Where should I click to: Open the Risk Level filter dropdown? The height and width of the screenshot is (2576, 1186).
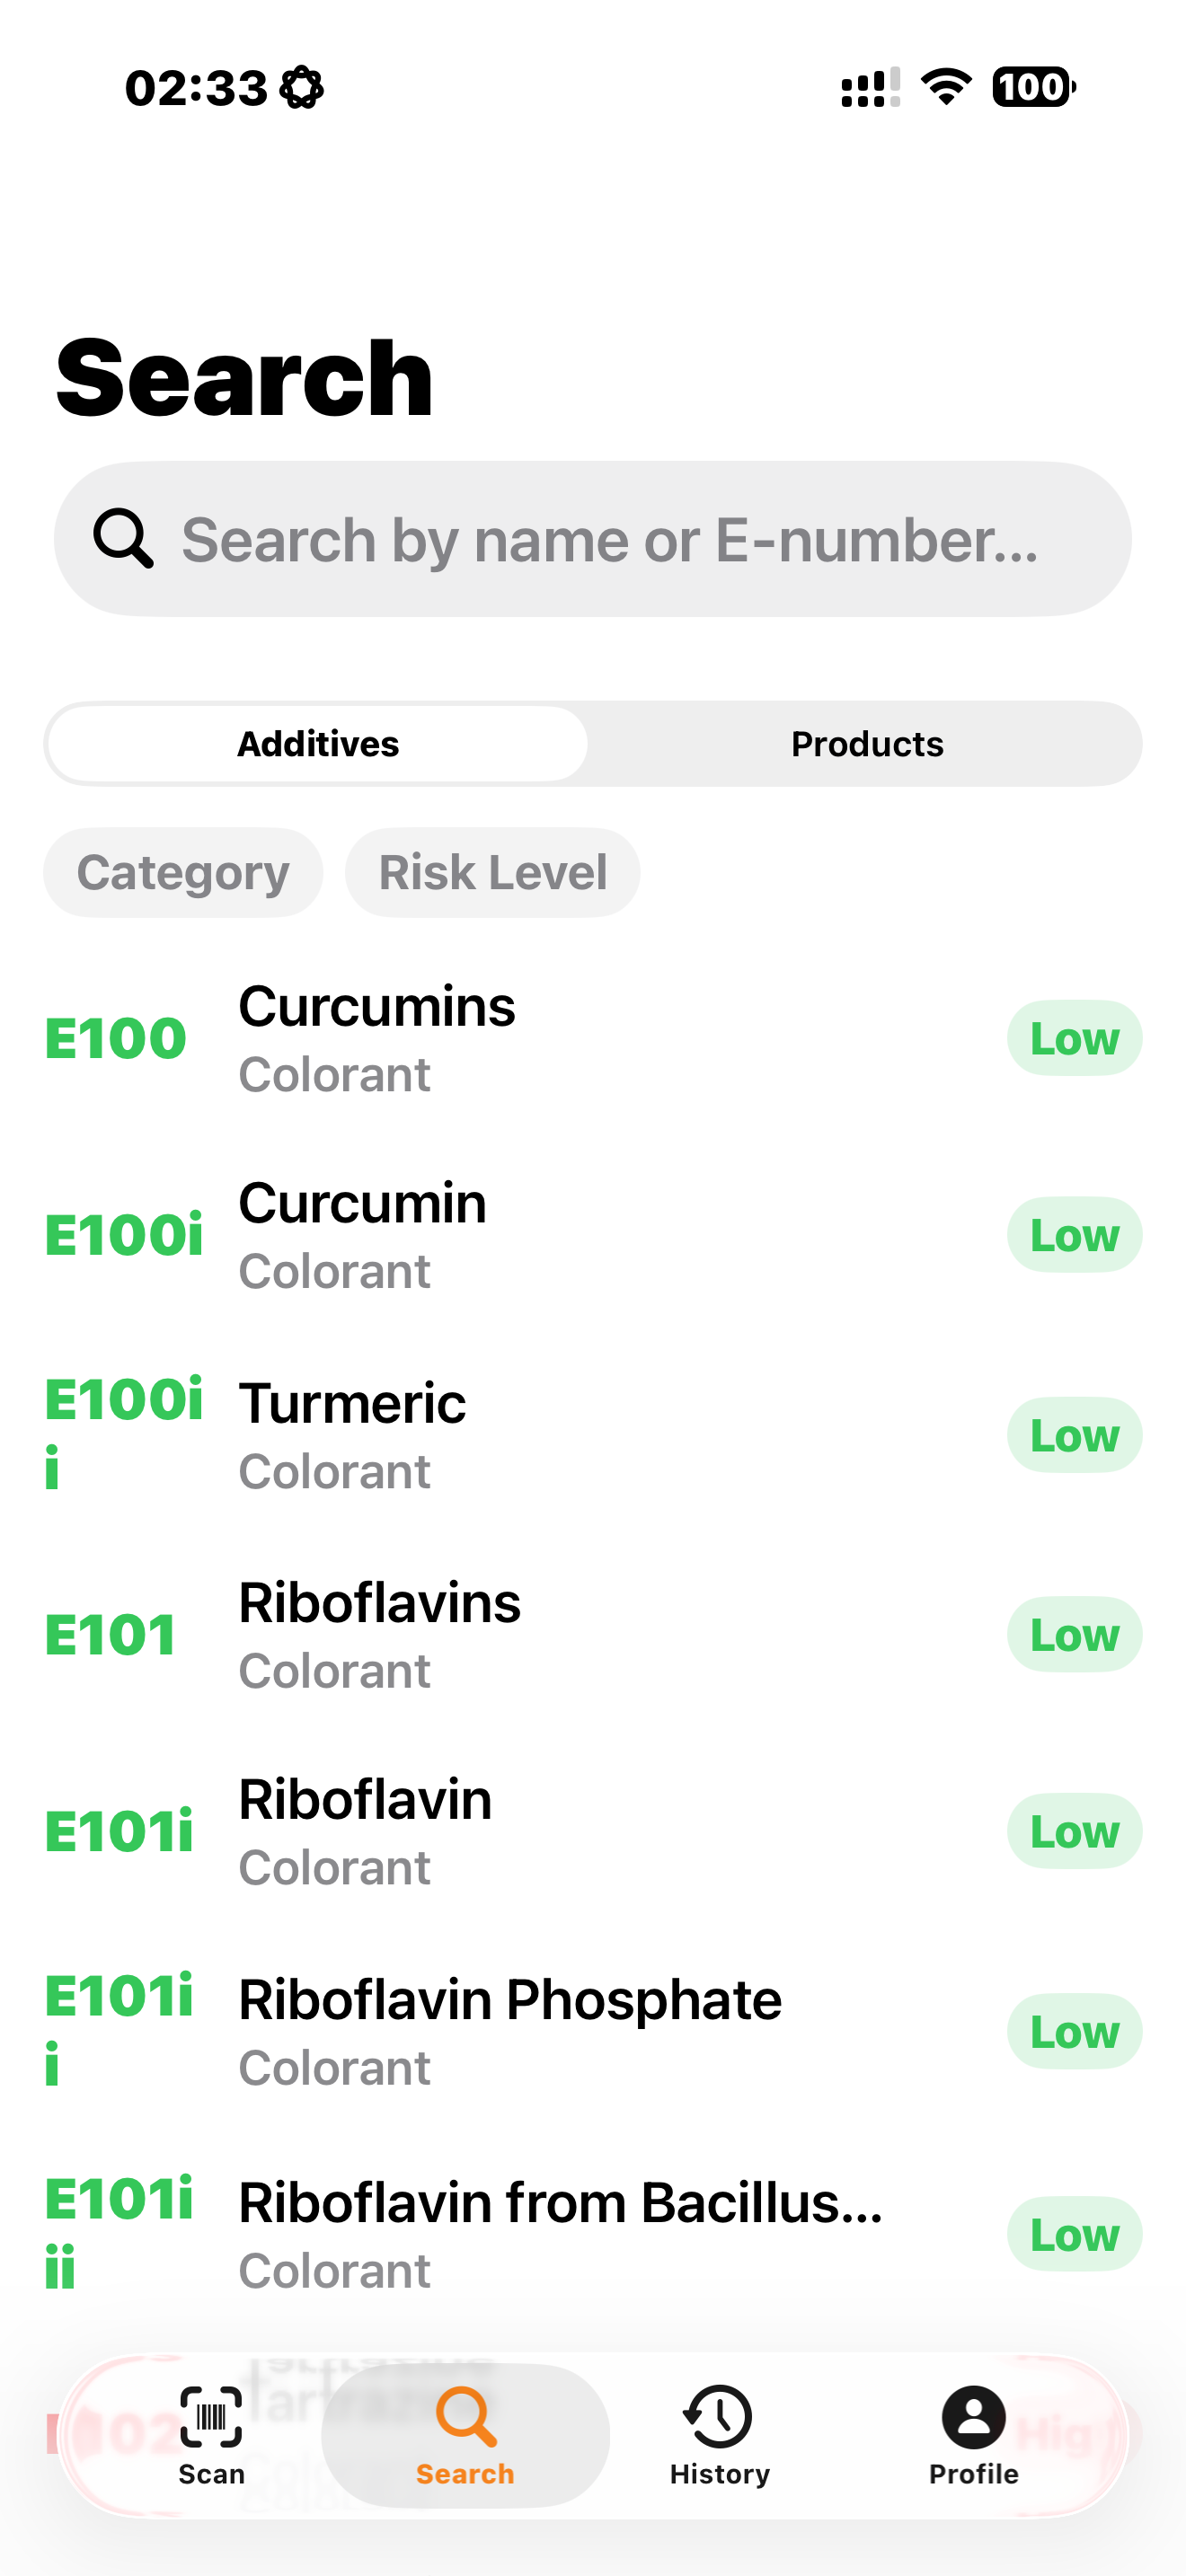tap(492, 872)
